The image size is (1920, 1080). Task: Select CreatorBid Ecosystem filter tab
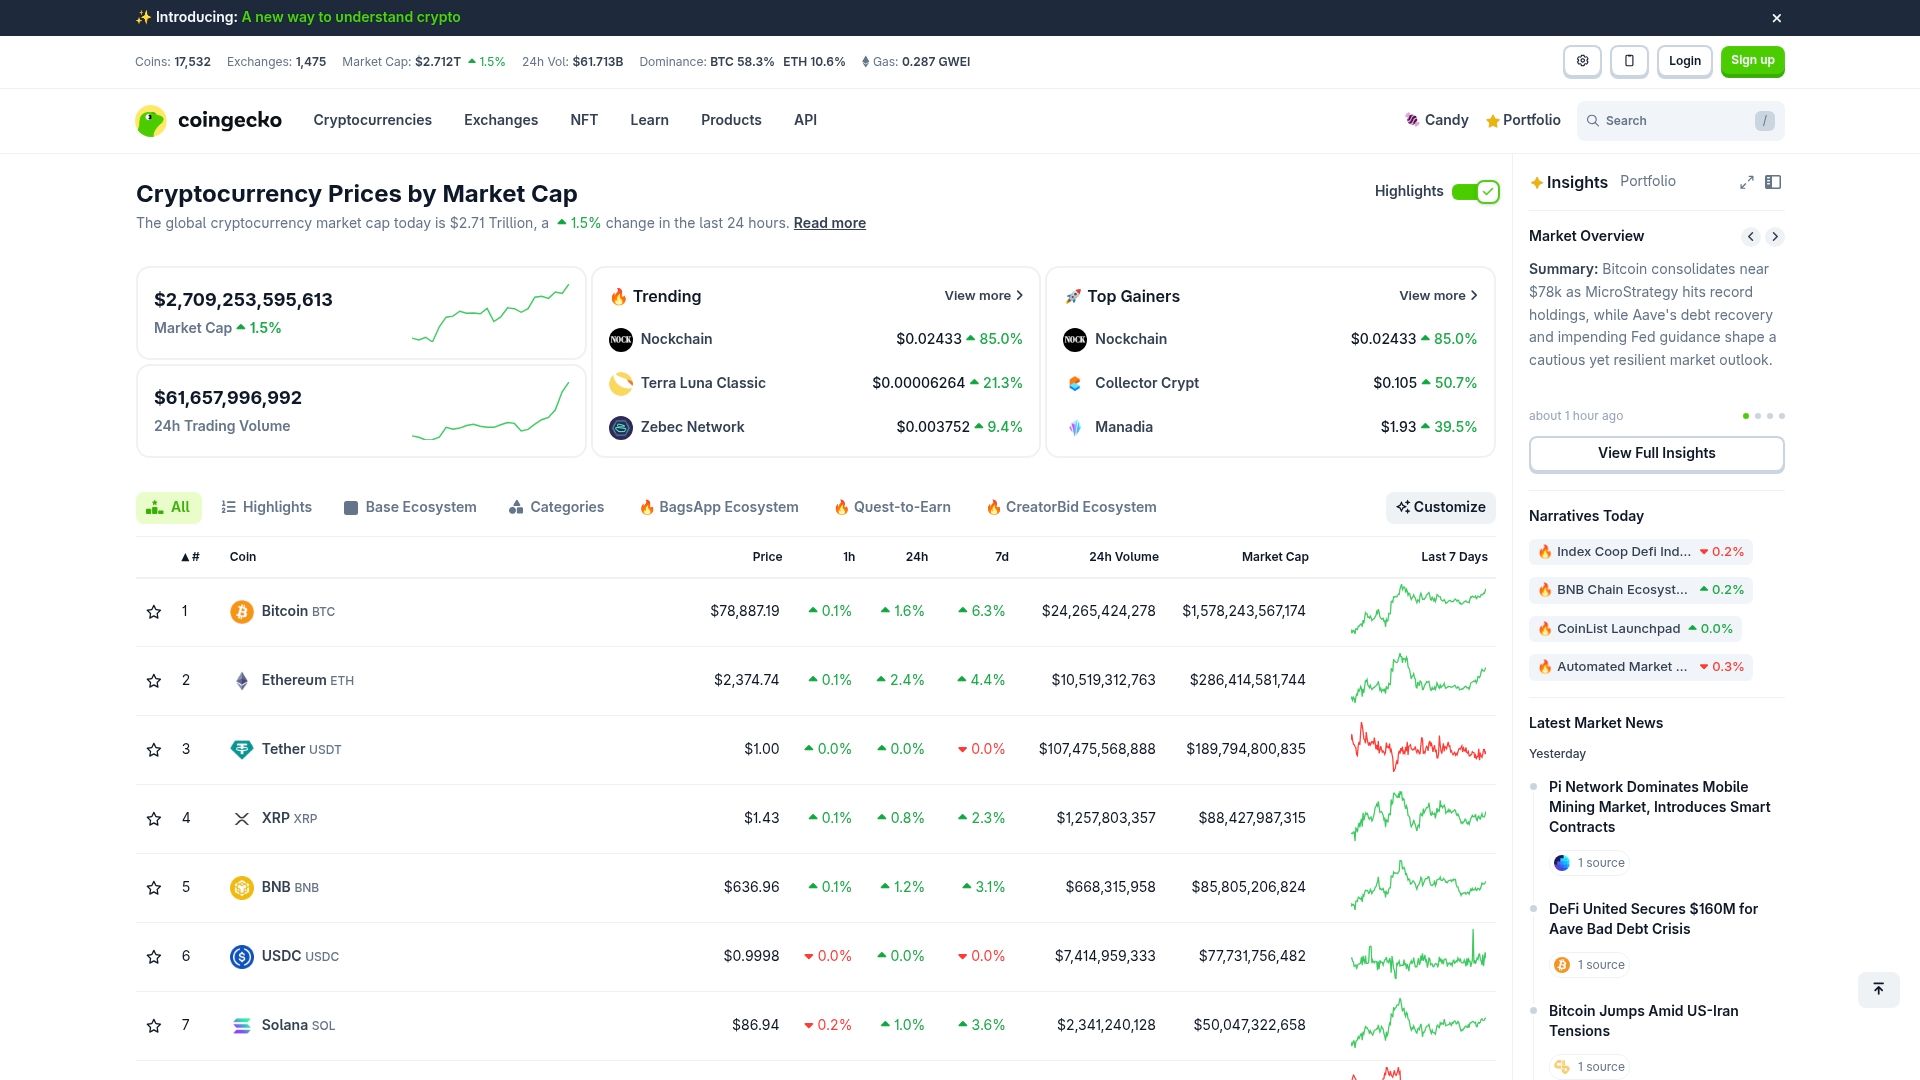coord(1071,508)
